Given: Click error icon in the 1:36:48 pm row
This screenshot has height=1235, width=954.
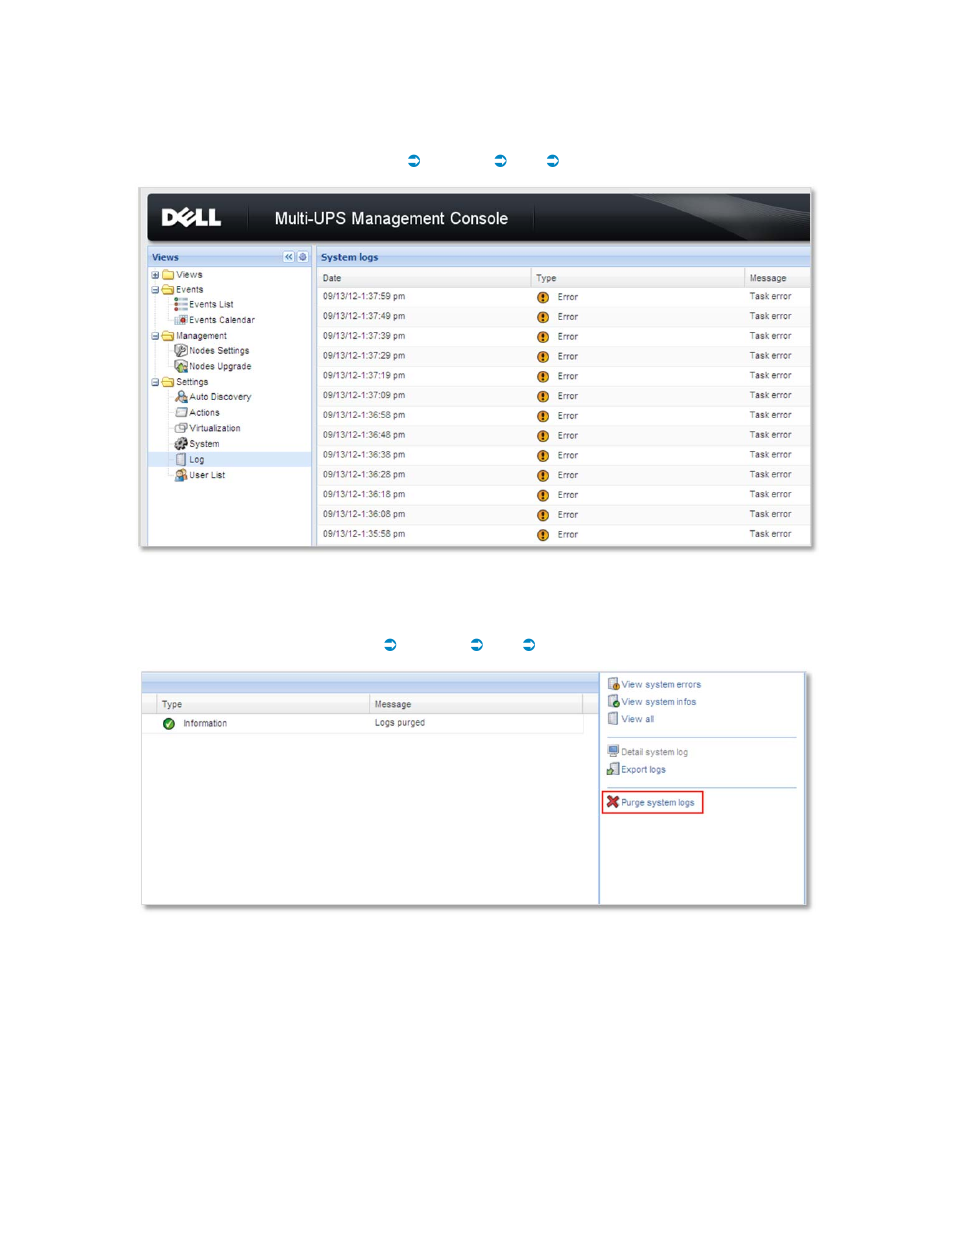Looking at the screenshot, I should coord(543,436).
